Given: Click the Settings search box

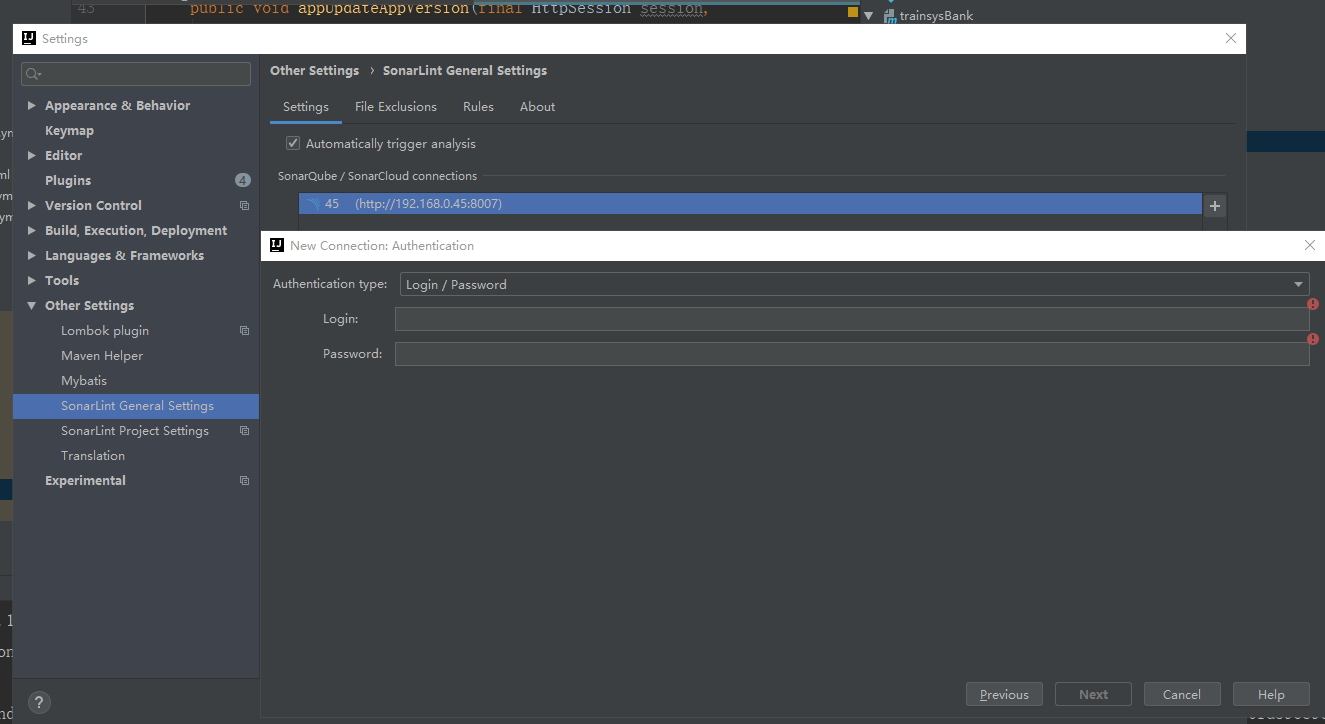Looking at the screenshot, I should click(x=136, y=74).
